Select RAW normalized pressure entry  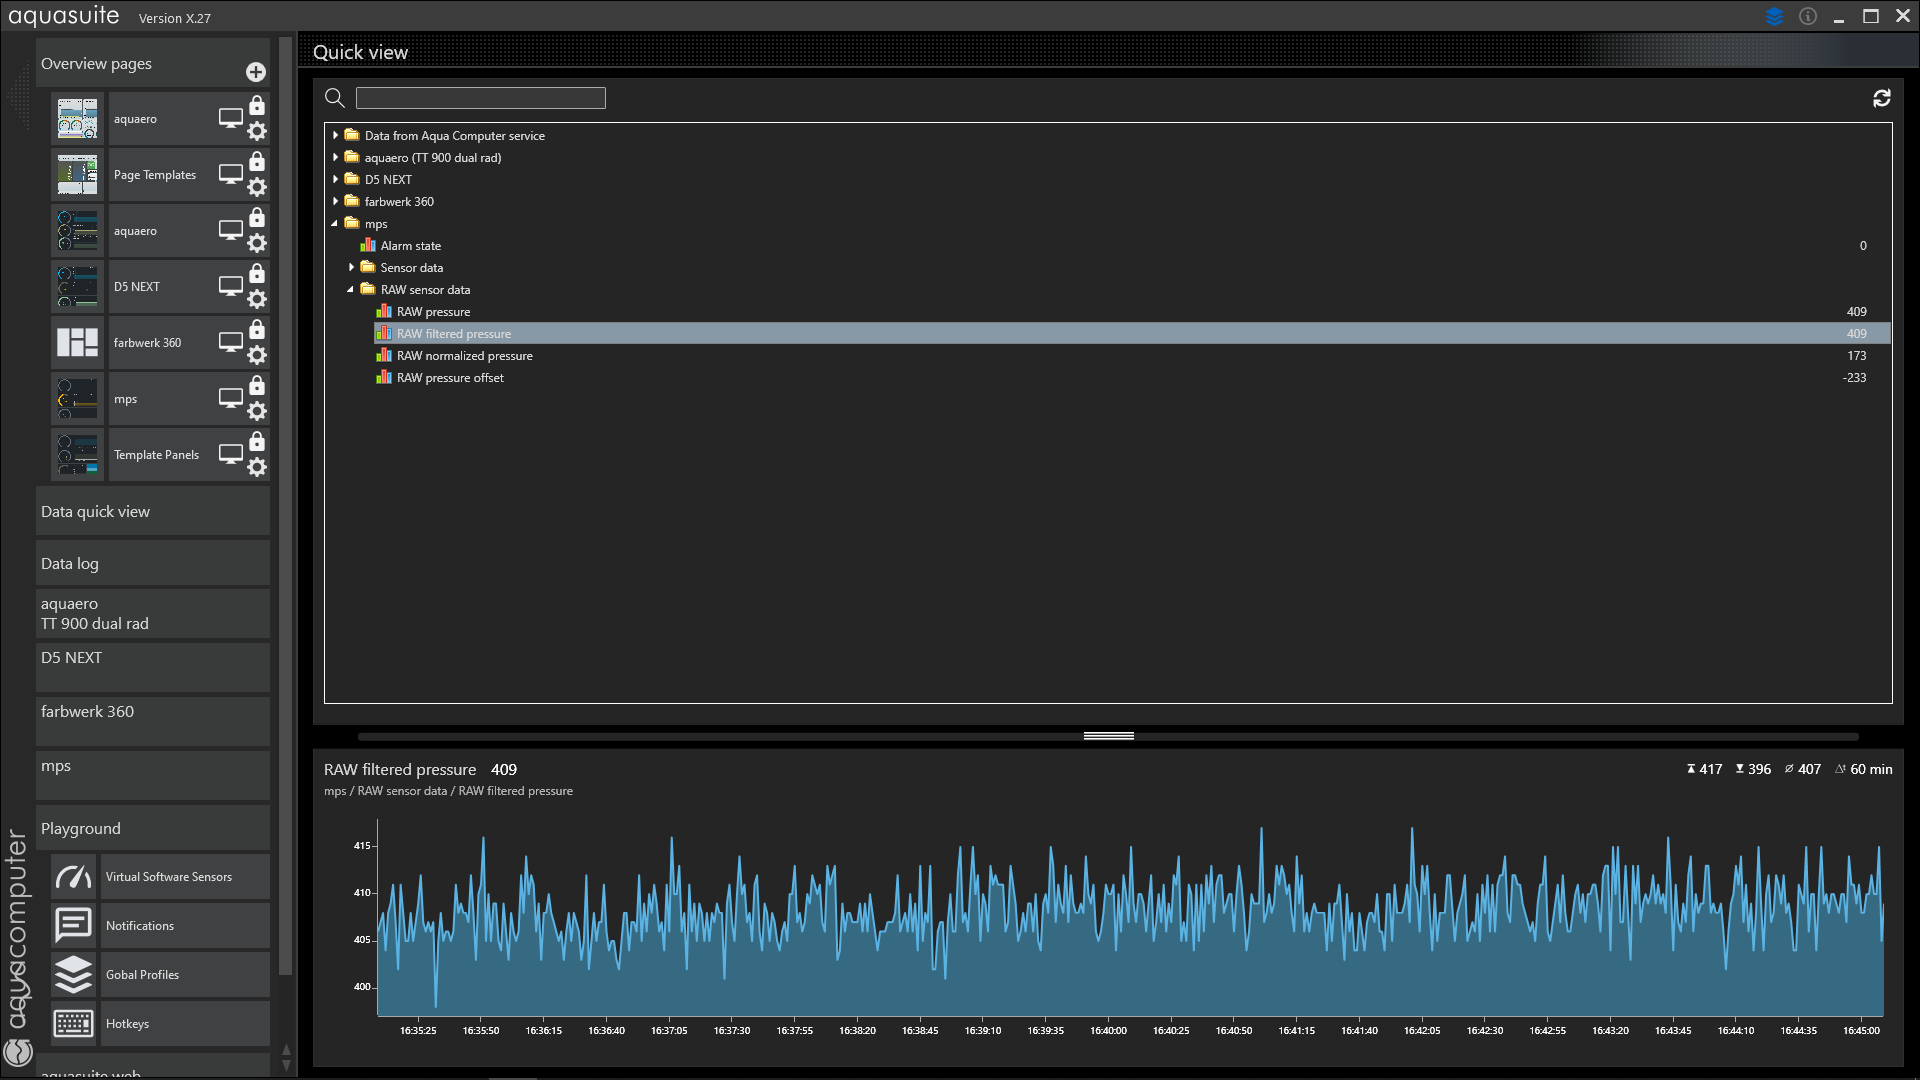pos(465,356)
